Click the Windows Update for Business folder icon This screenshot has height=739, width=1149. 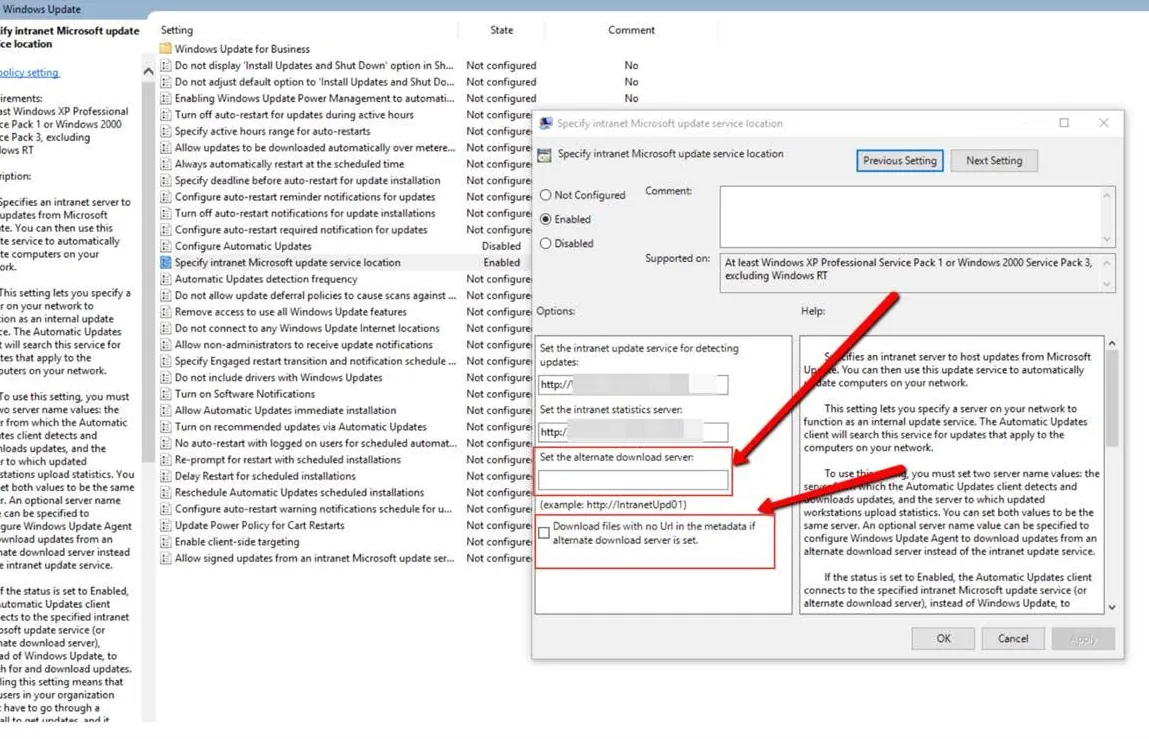pyautogui.click(x=165, y=49)
